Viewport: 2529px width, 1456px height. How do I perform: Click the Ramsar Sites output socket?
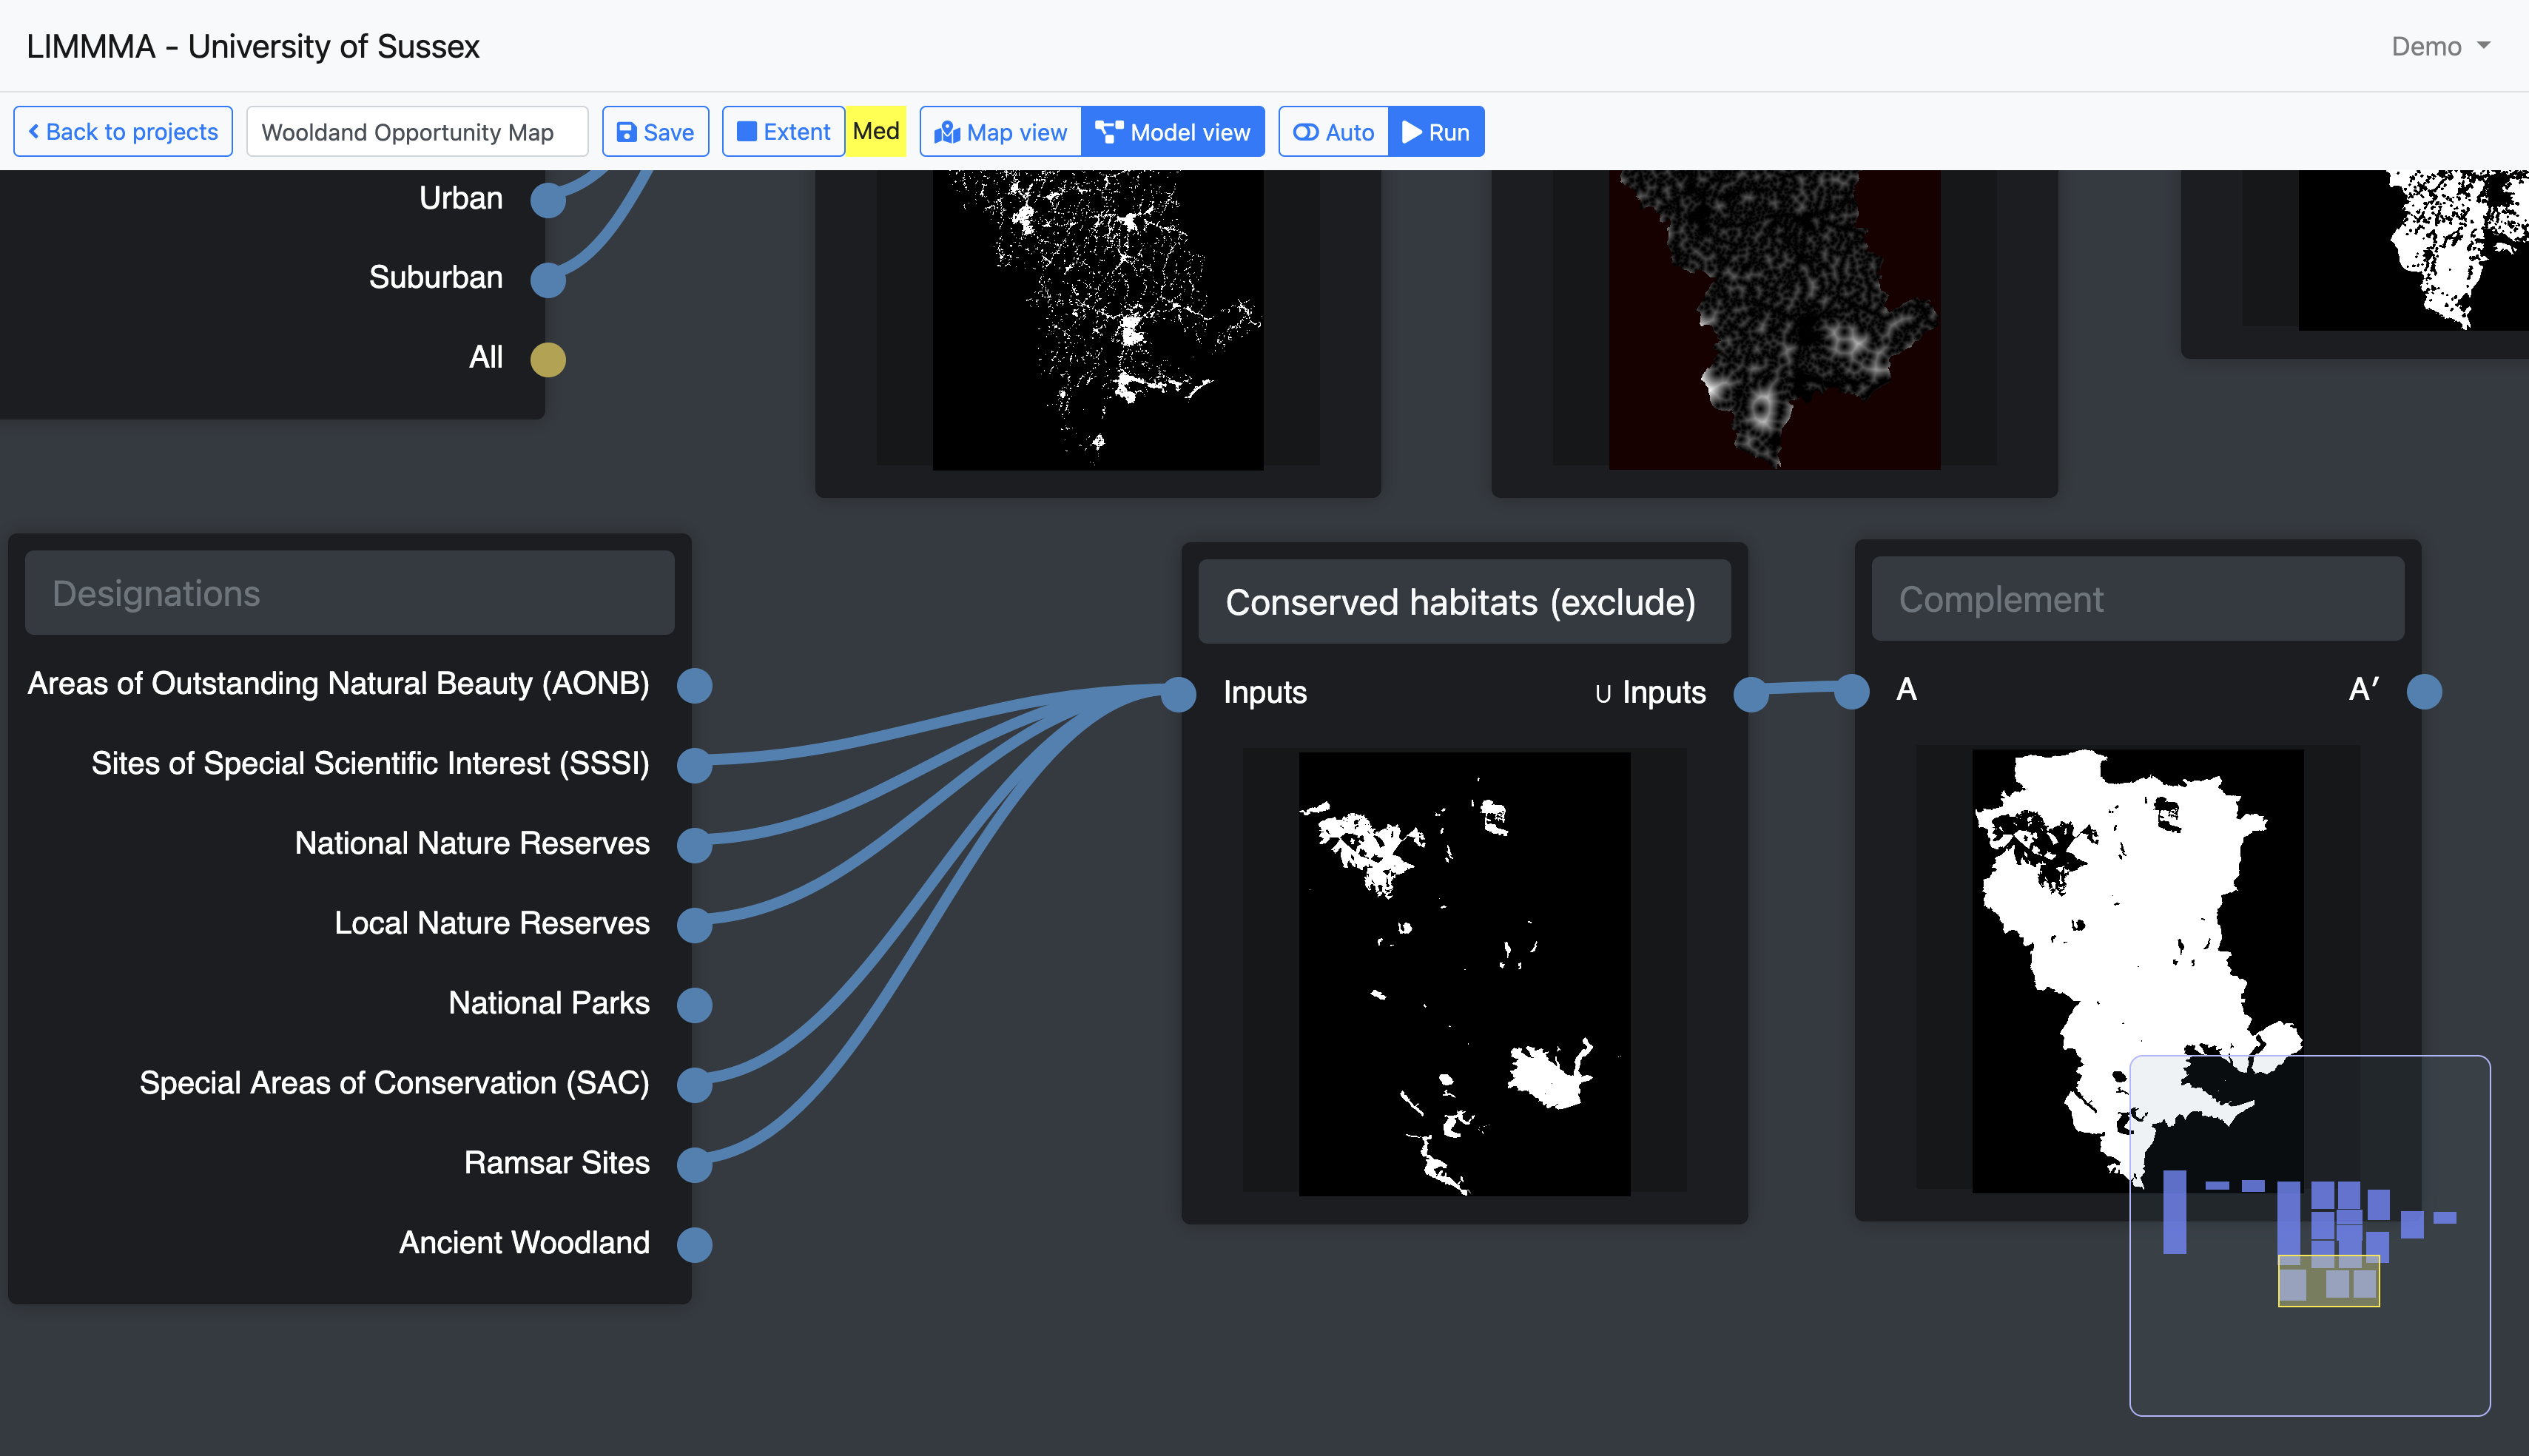click(694, 1165)
